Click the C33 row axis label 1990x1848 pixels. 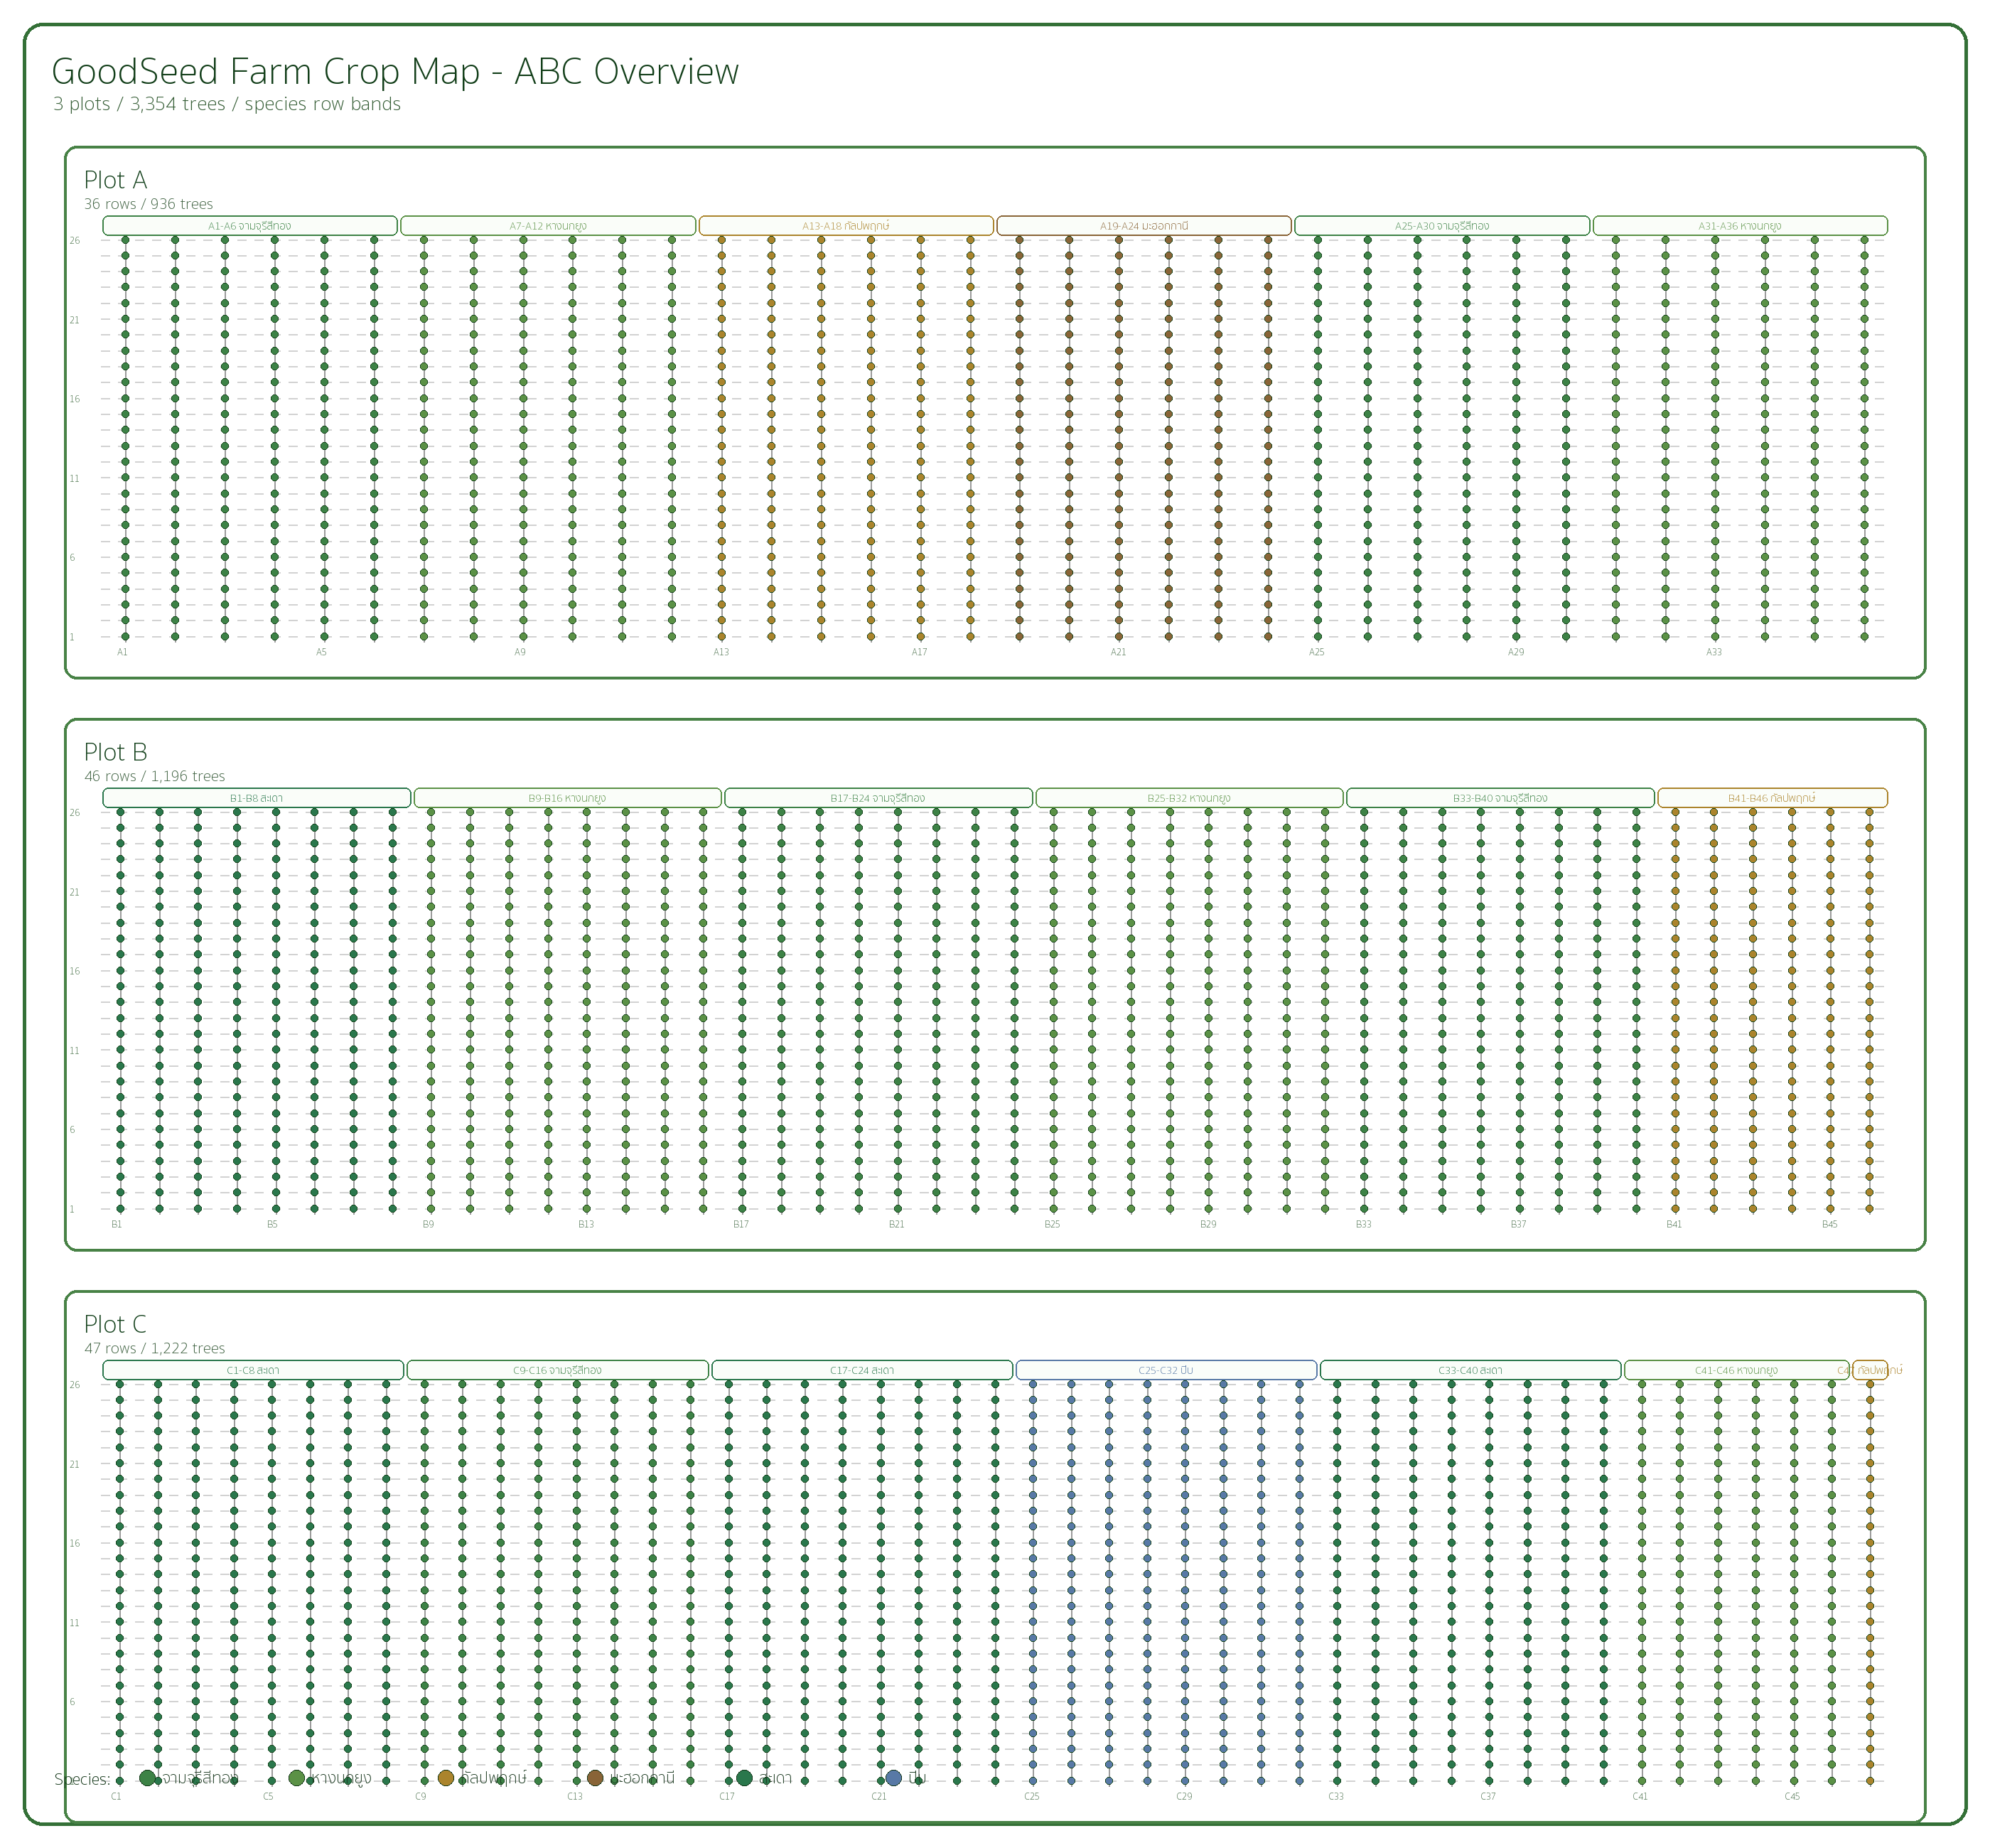1336,1796
